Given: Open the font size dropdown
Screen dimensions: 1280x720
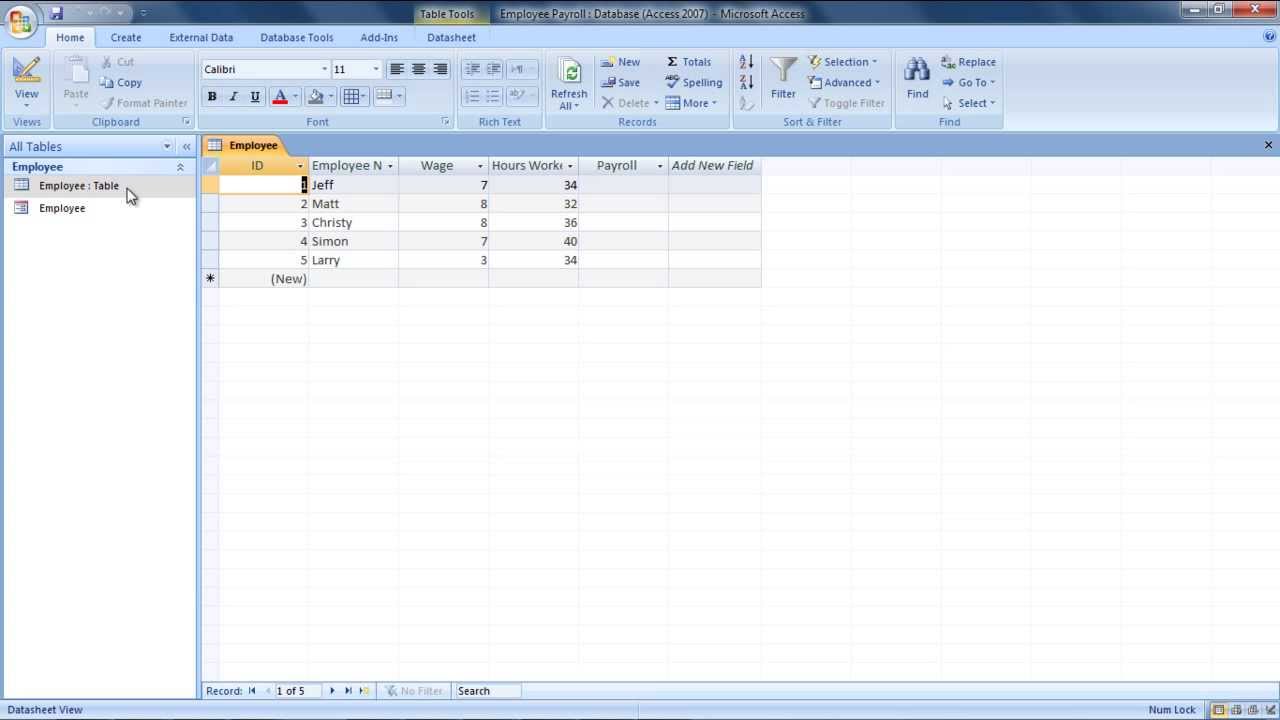Looking at the screenshot, I should [x=376, y=69].
